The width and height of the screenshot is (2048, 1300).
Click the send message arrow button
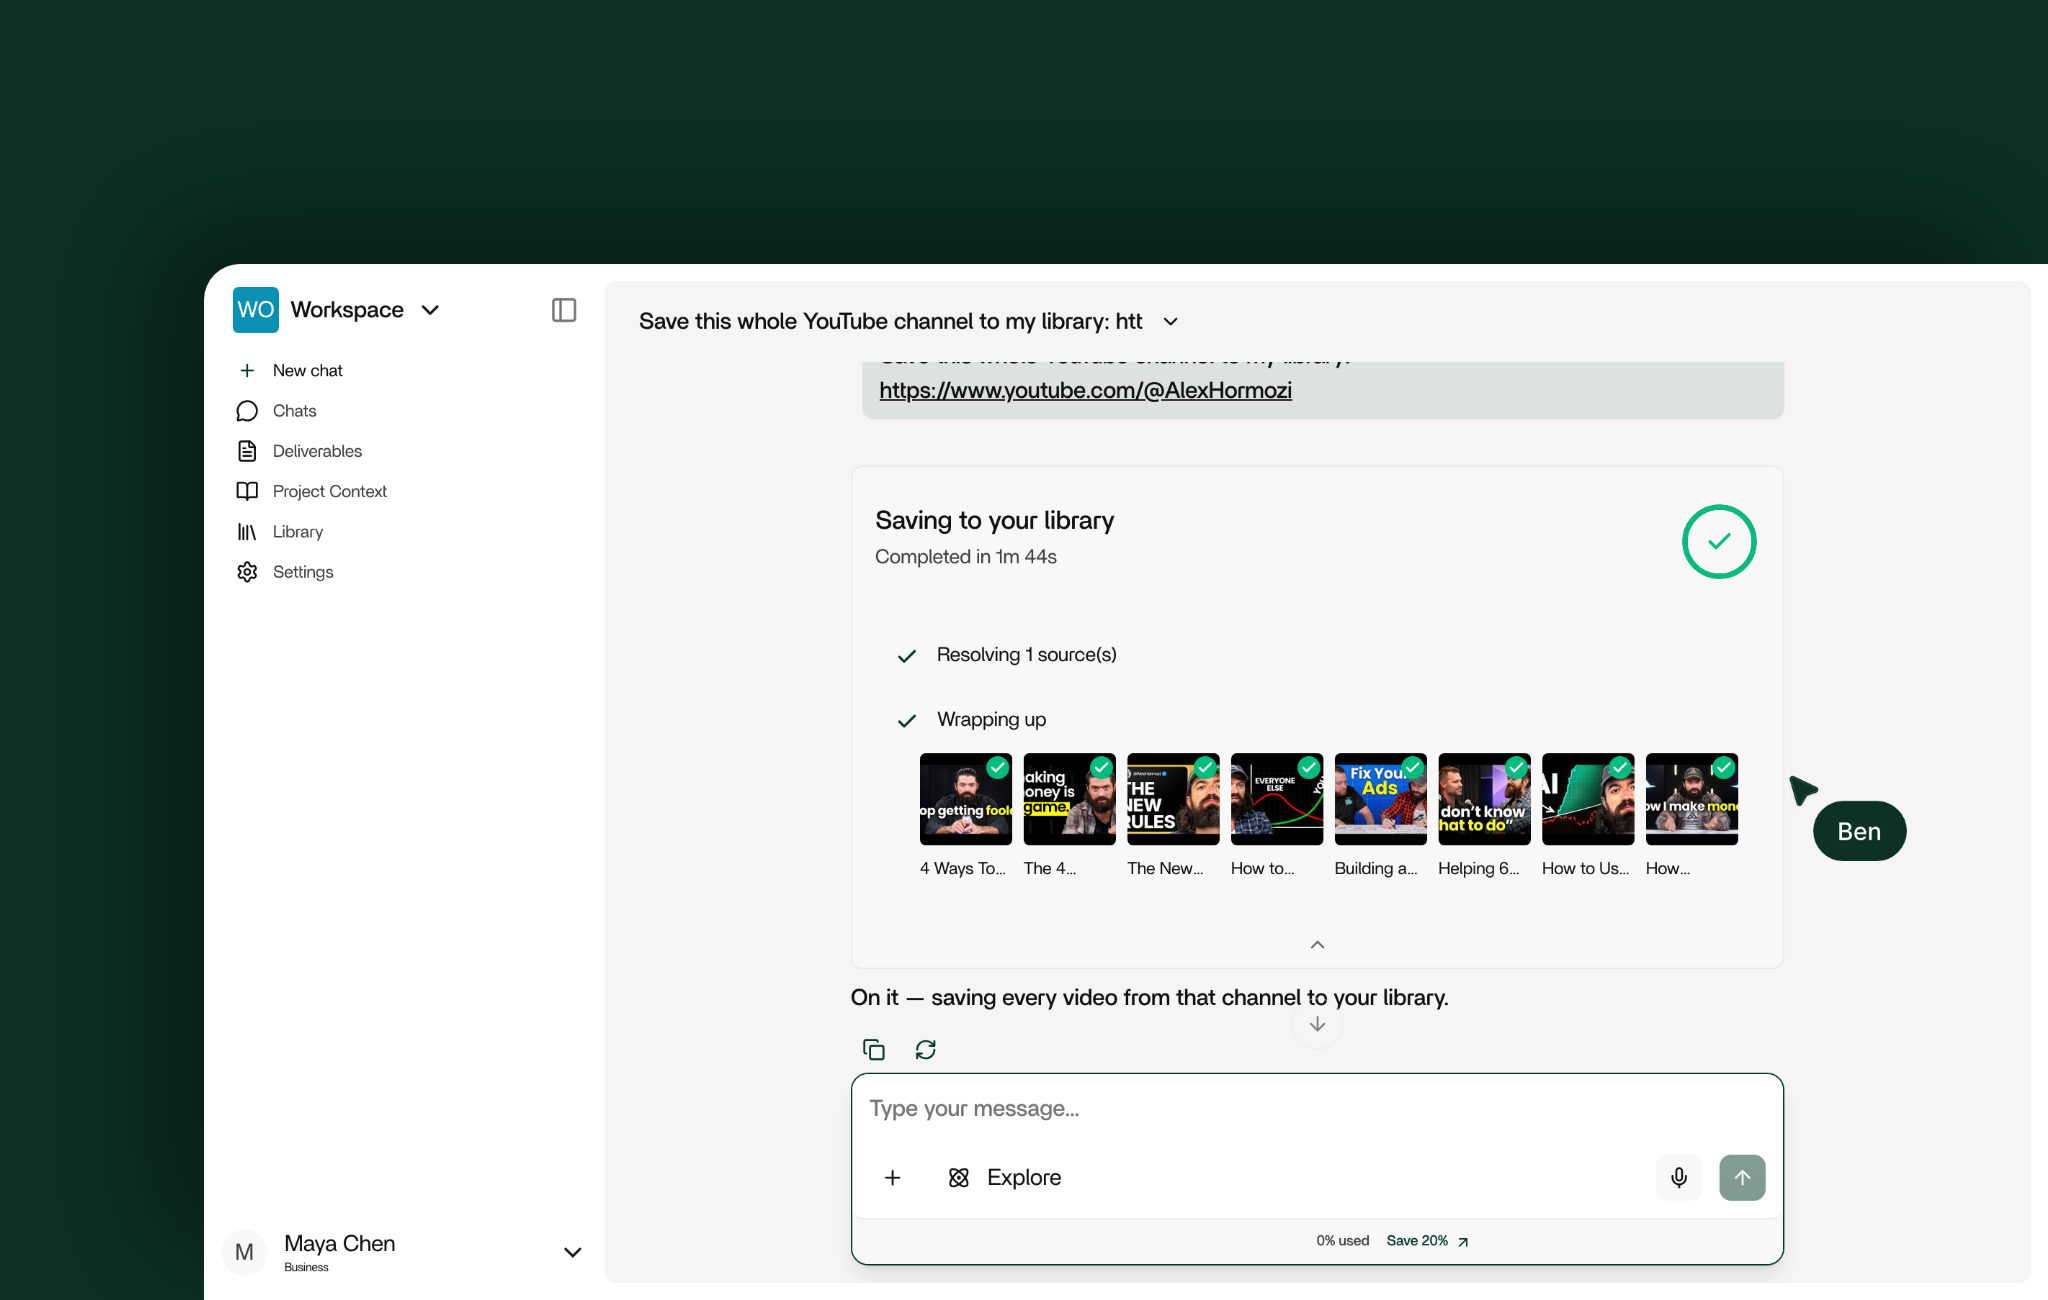1742,1177
